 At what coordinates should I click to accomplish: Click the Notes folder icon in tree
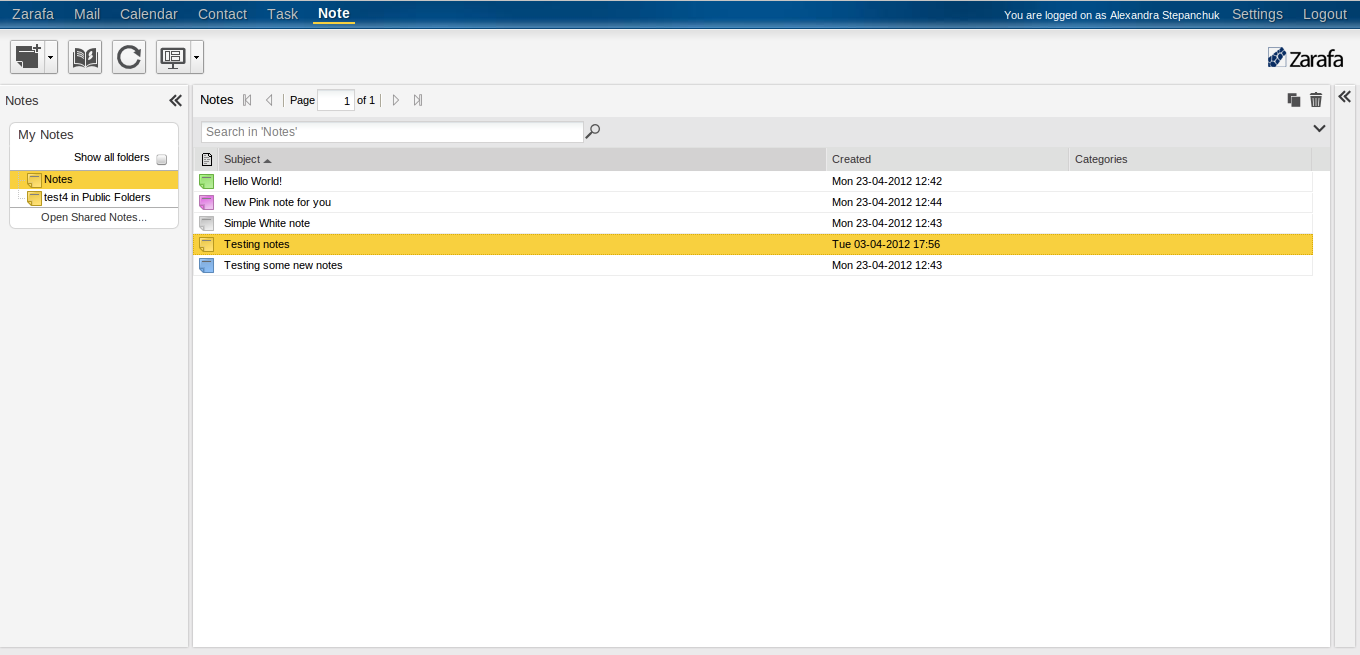35,180
